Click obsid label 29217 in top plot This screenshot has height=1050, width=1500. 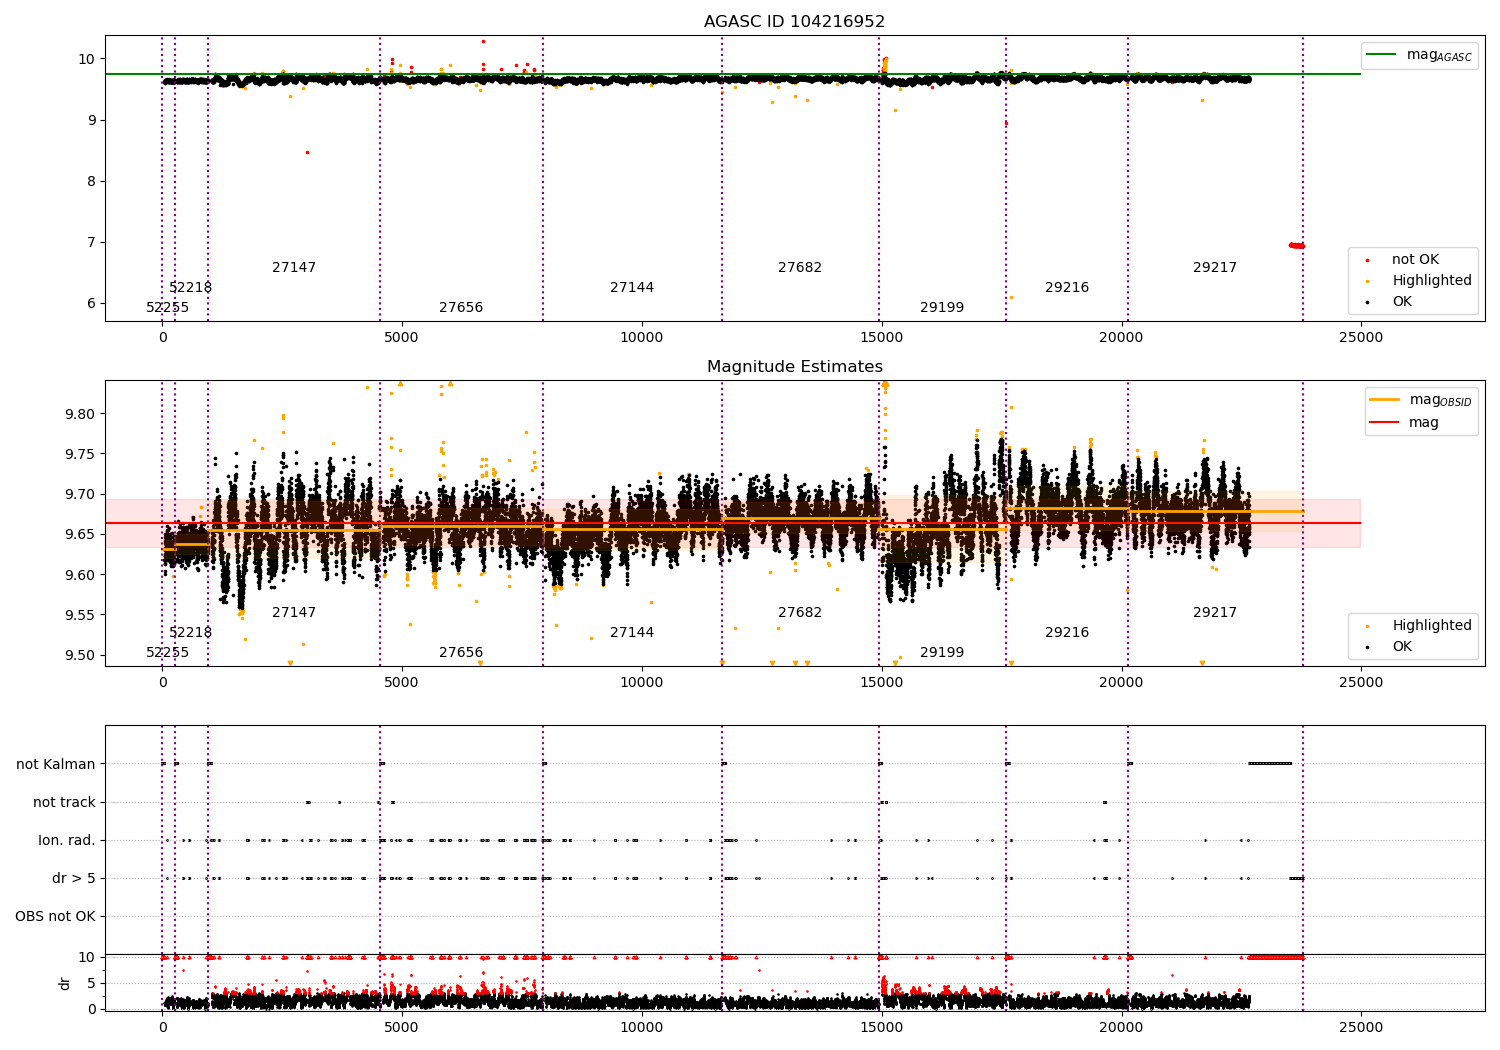[x=1215, y=268]
